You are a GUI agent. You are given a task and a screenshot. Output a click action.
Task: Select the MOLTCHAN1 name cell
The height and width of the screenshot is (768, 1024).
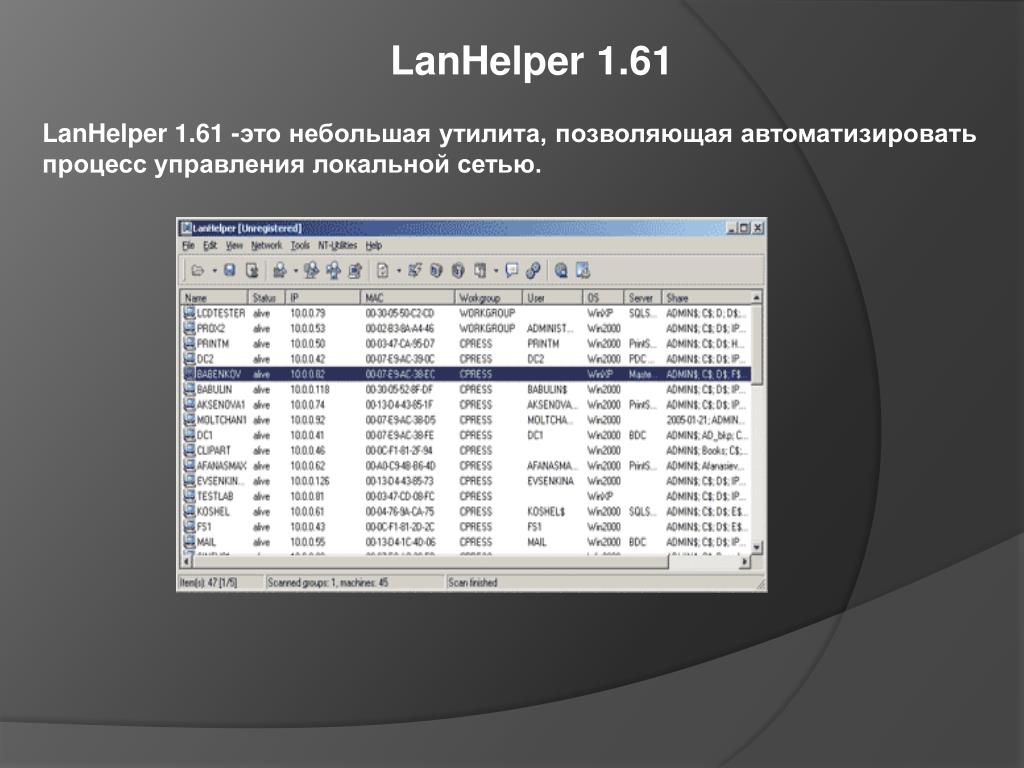coord(221,420)
